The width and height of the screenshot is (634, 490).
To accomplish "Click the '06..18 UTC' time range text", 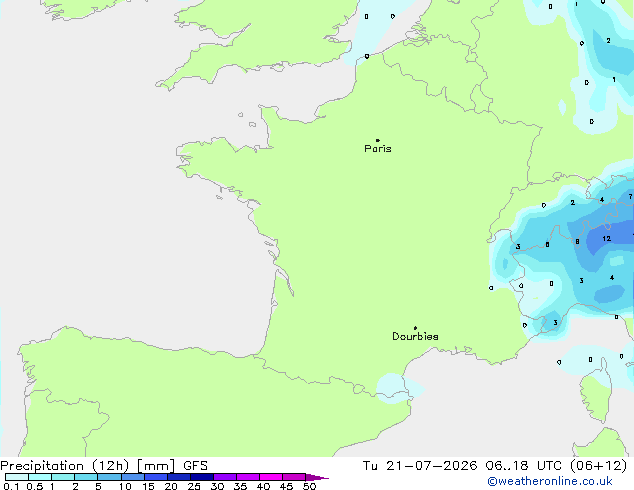I will pos(524,466).
